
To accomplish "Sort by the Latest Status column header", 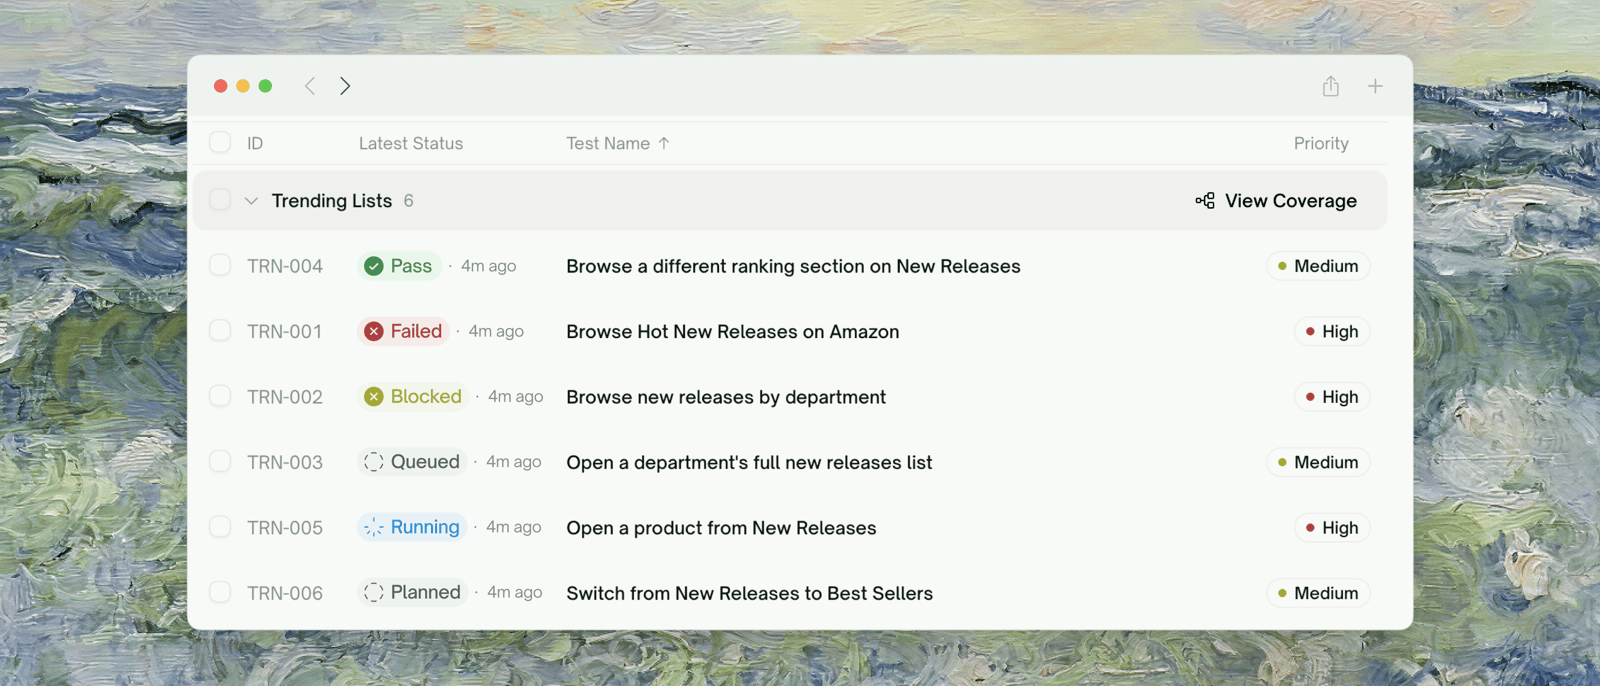I will tap(411, 143).
